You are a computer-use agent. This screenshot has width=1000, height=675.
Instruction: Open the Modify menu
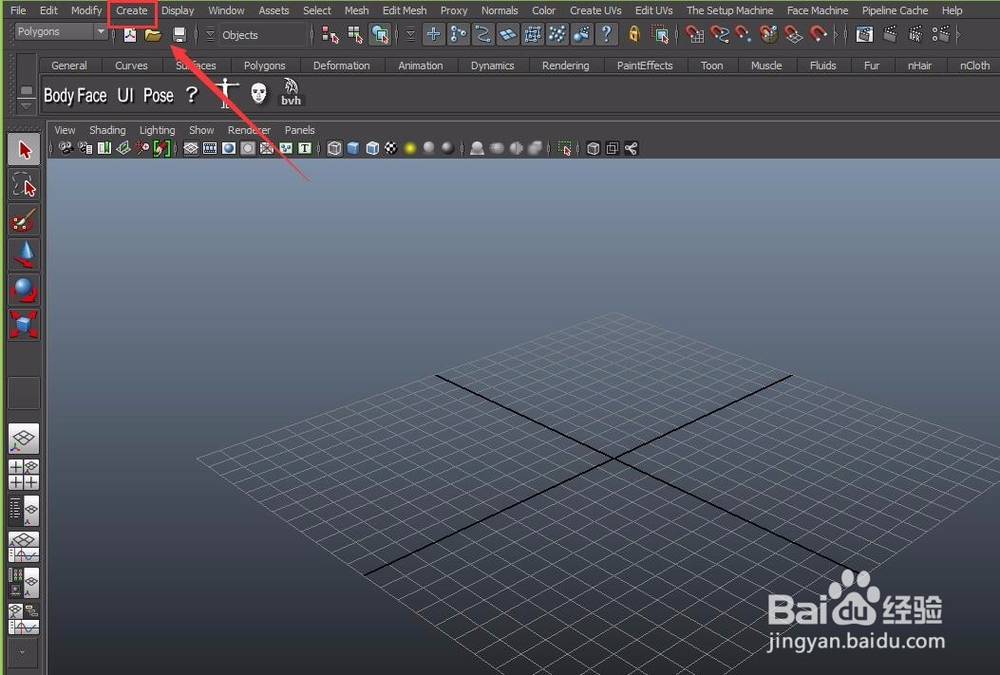pos(86,11)
